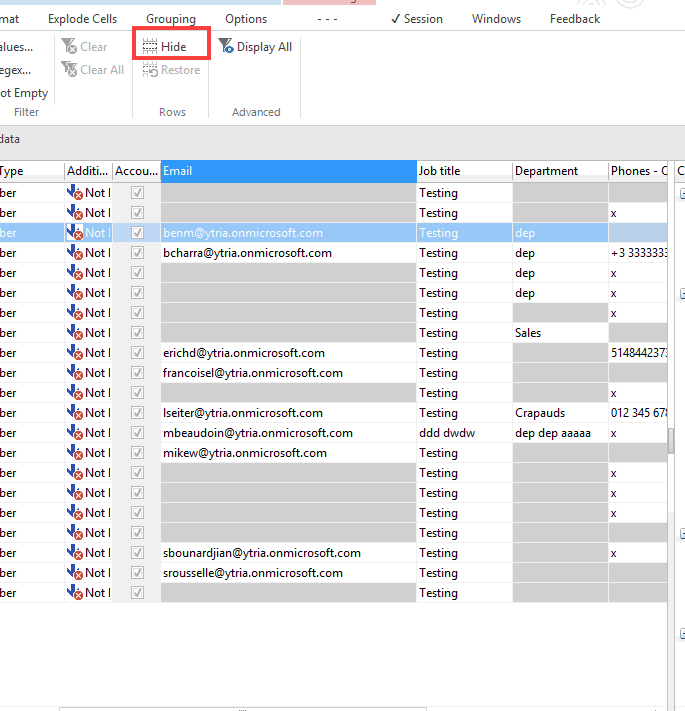Open the Grouping ribbon tab
Screen dimensions: 685x711
(x=171, y=19)
